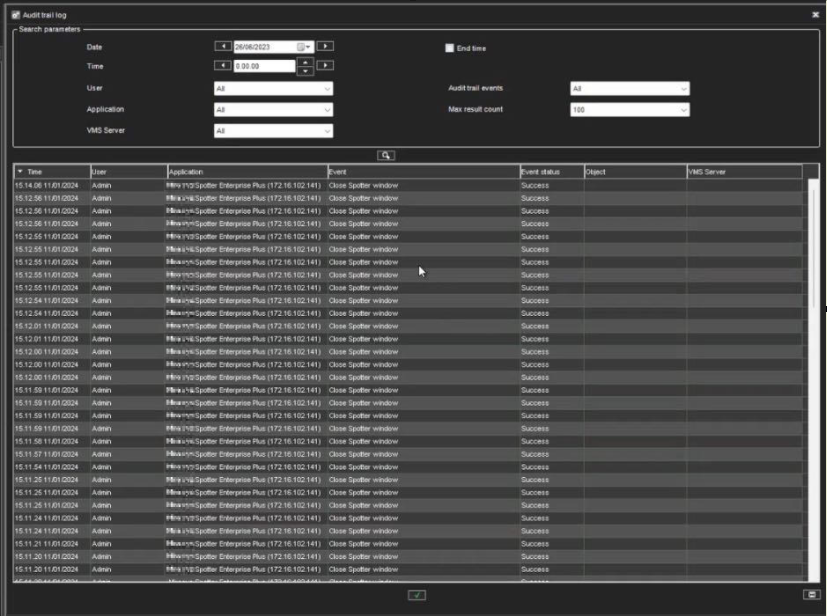Sort by the Event status column header

coord(552,171)
